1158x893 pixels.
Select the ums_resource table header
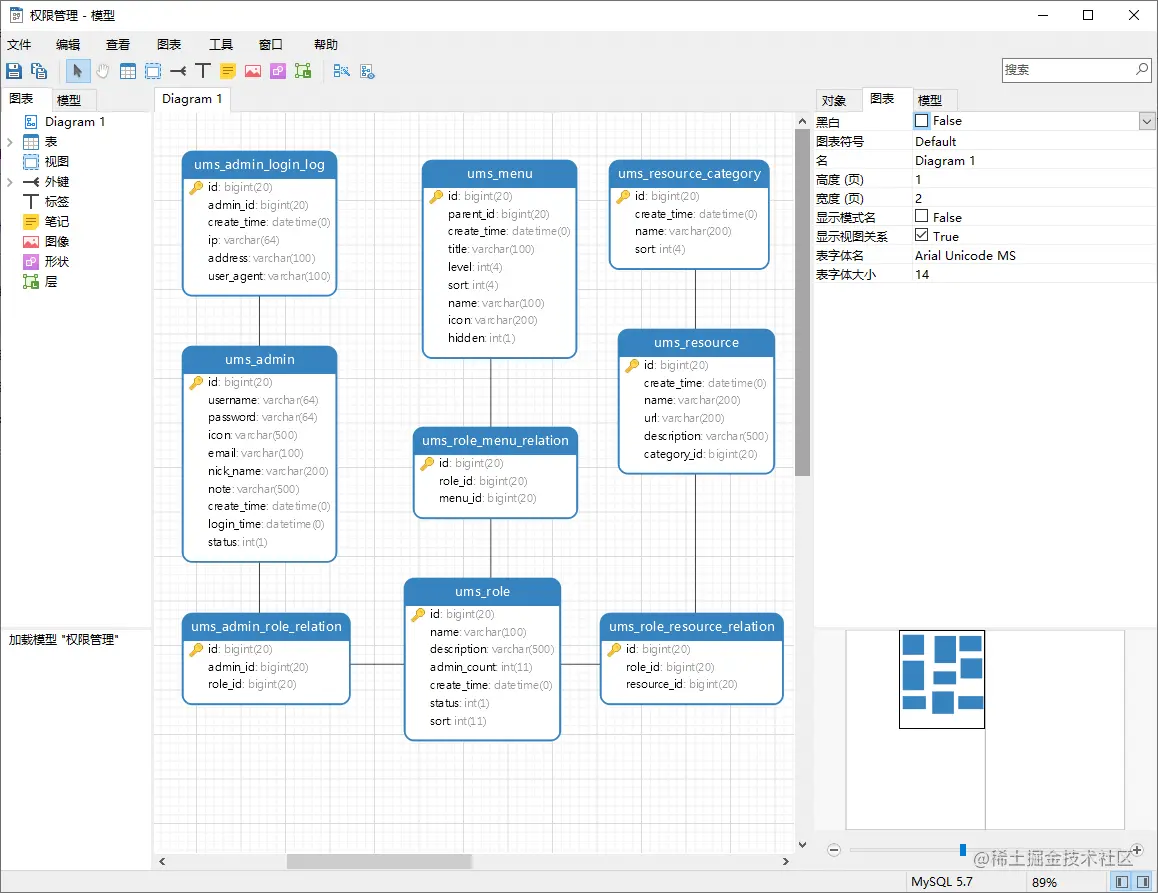coord(696,343)
